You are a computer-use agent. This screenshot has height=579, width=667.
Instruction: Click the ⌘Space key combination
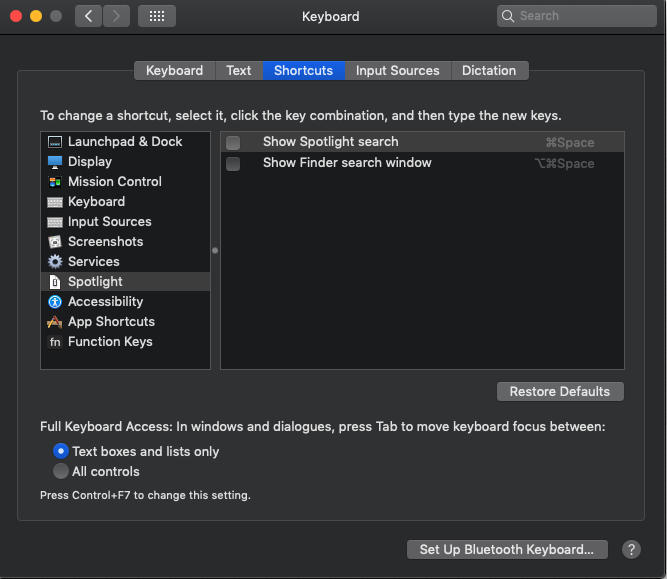click(570, 143)
